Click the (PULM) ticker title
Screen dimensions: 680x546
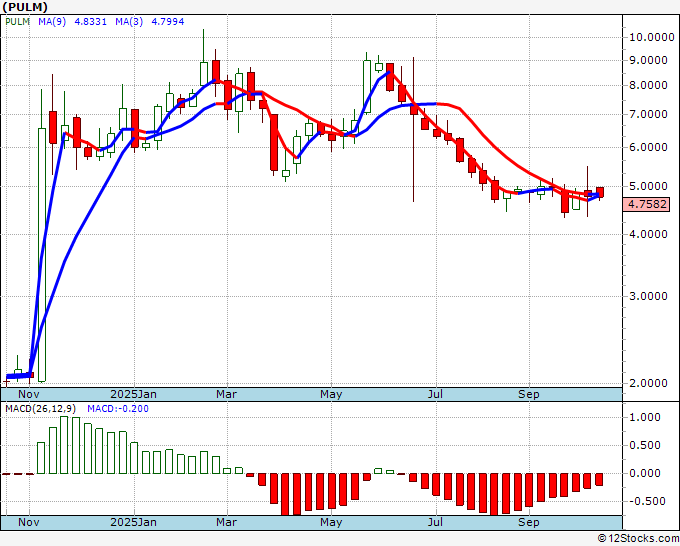point(25,7)
